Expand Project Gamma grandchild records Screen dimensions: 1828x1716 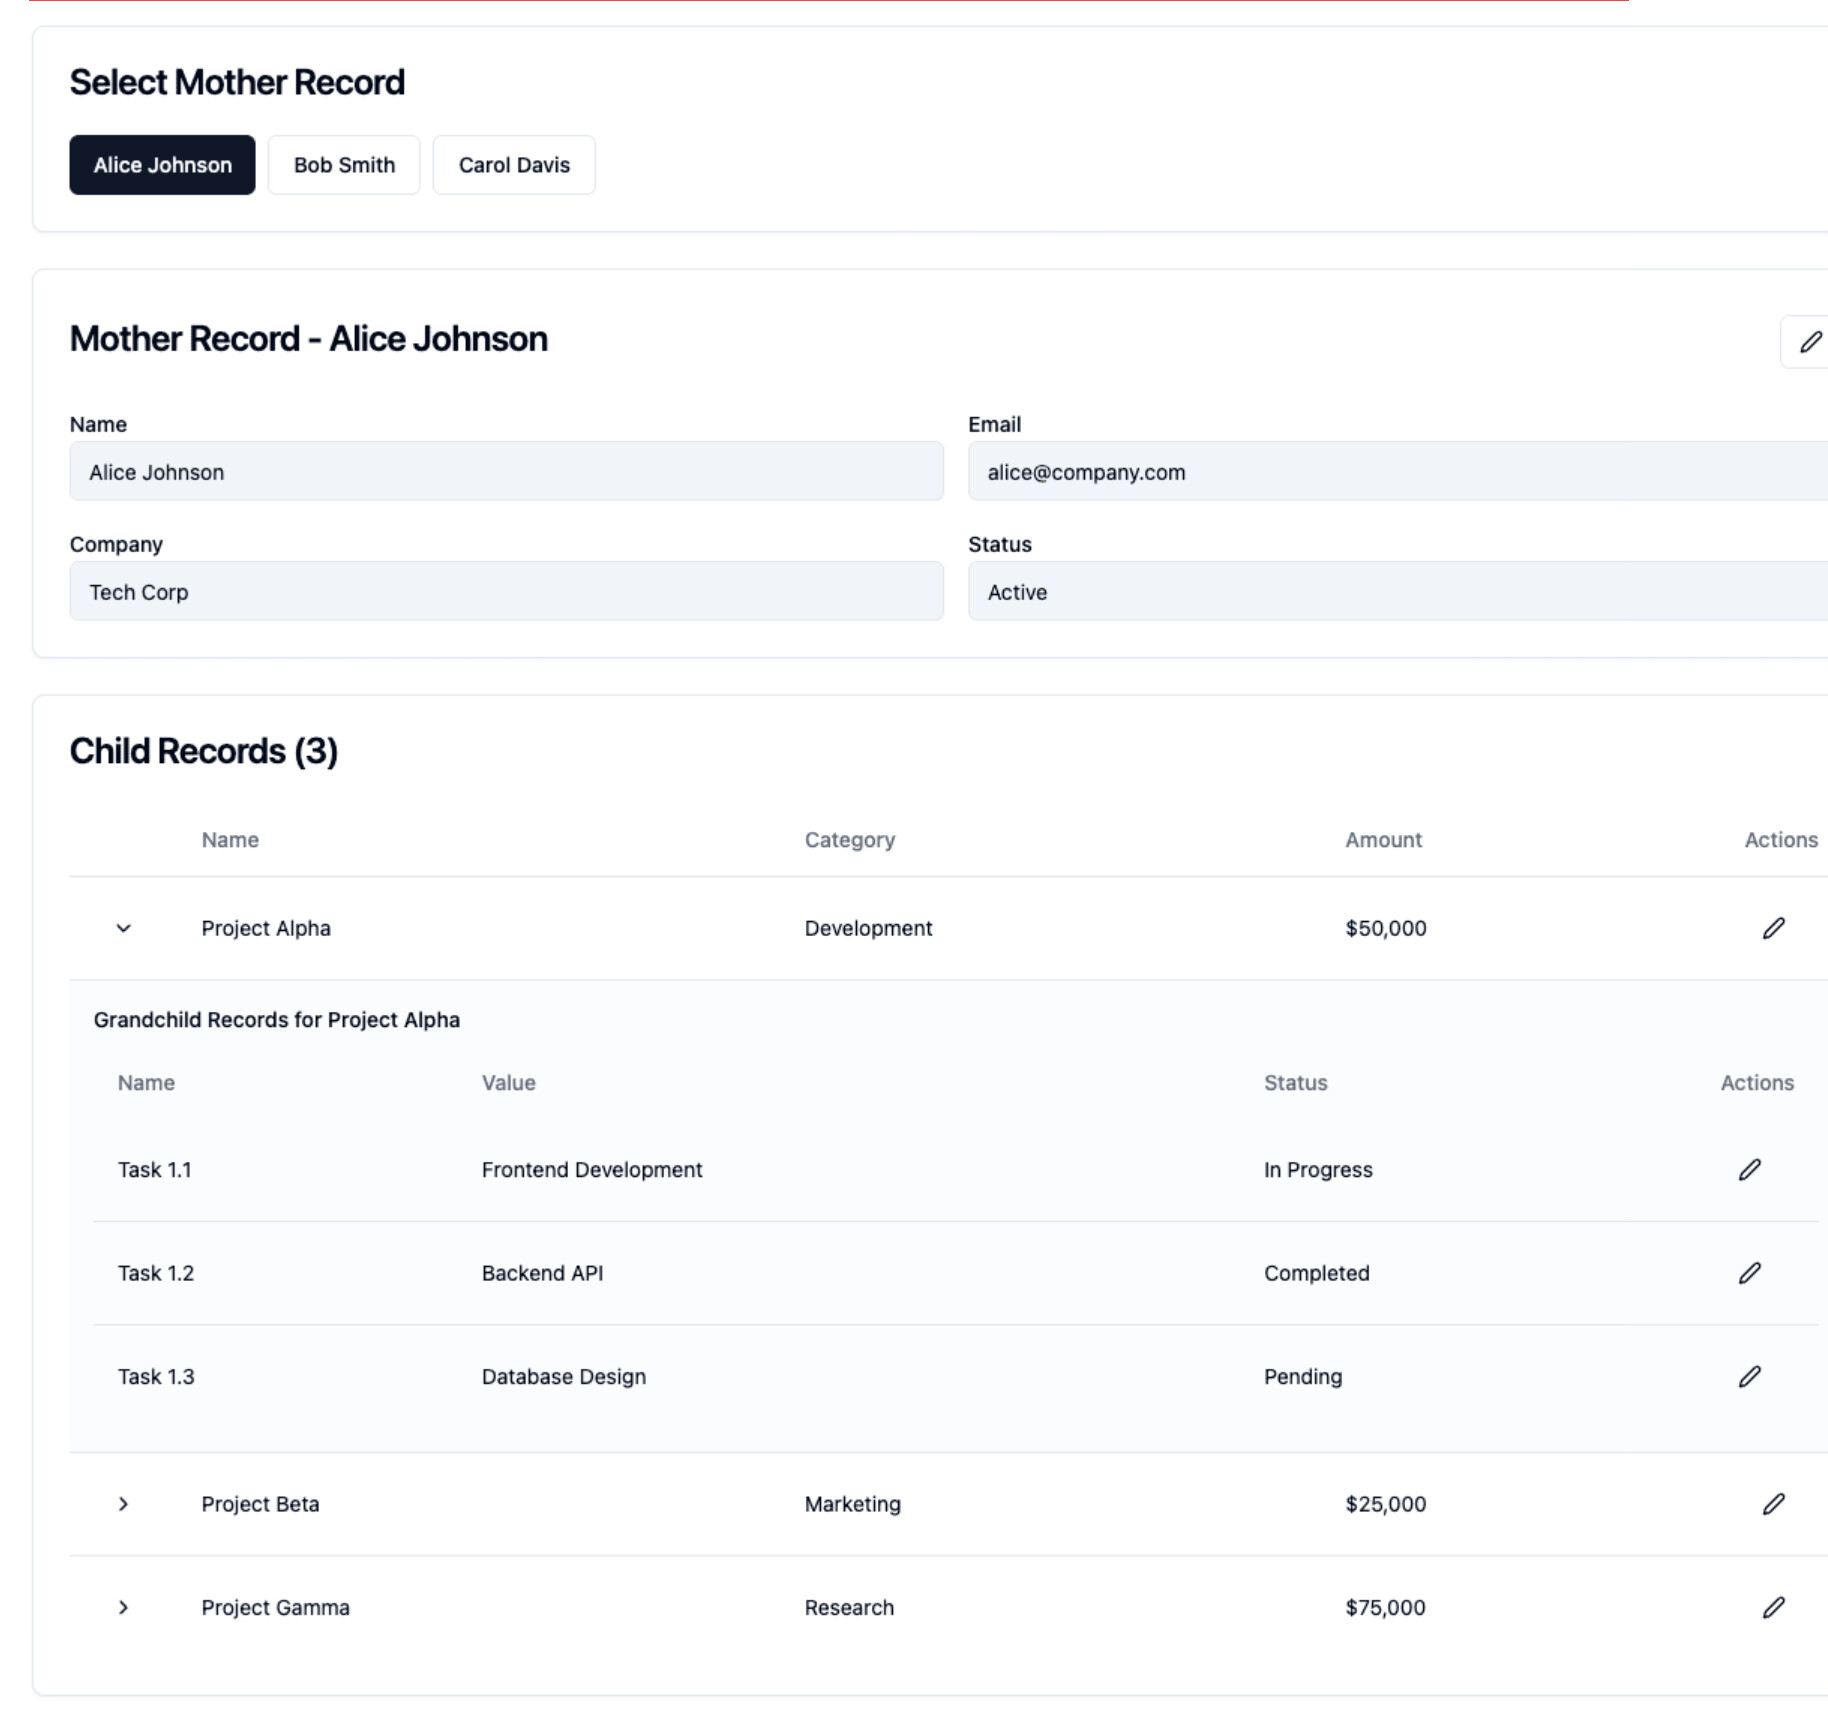pyautogui.click(x=123, y=1607)
